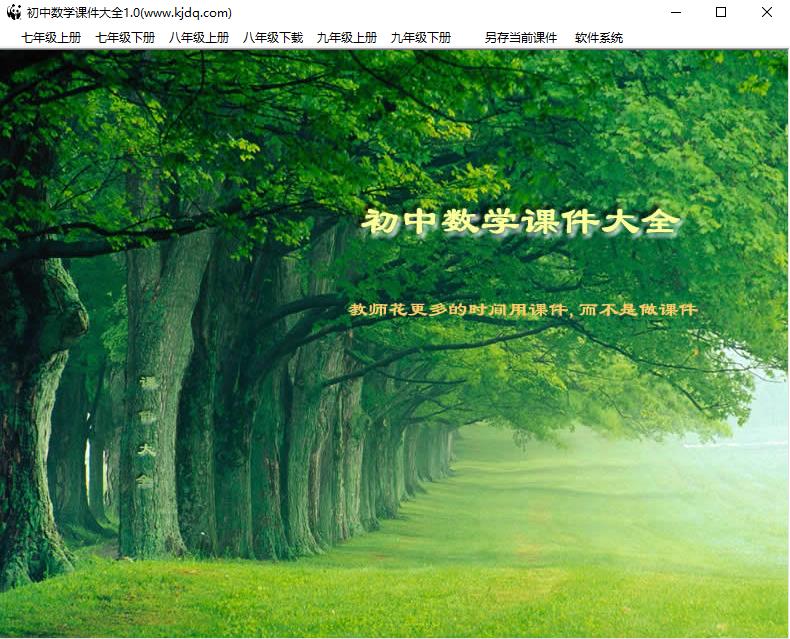Click the large 初中数学课件大全 heading
790x639 pixels.
point(520,222)
